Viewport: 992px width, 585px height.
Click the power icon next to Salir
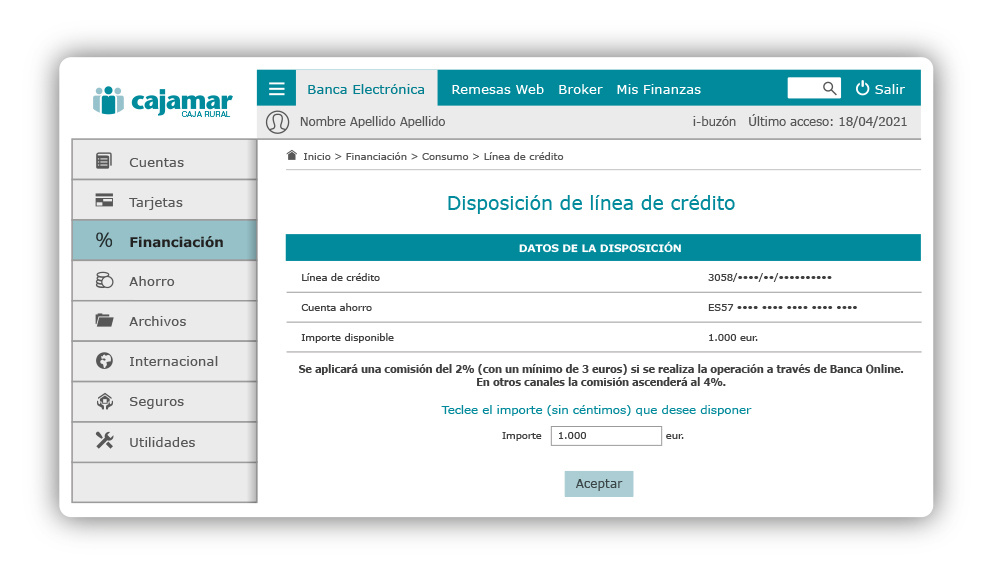862,89
